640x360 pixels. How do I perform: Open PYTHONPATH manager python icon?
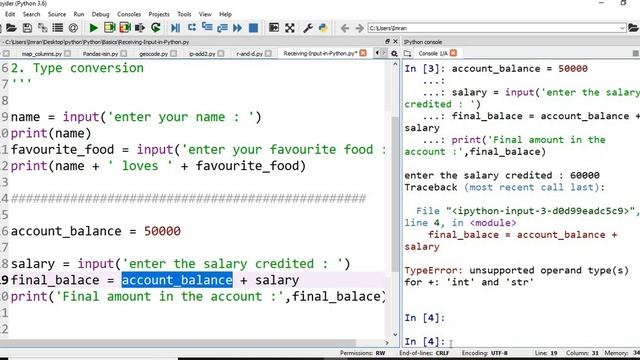point(323,28)
